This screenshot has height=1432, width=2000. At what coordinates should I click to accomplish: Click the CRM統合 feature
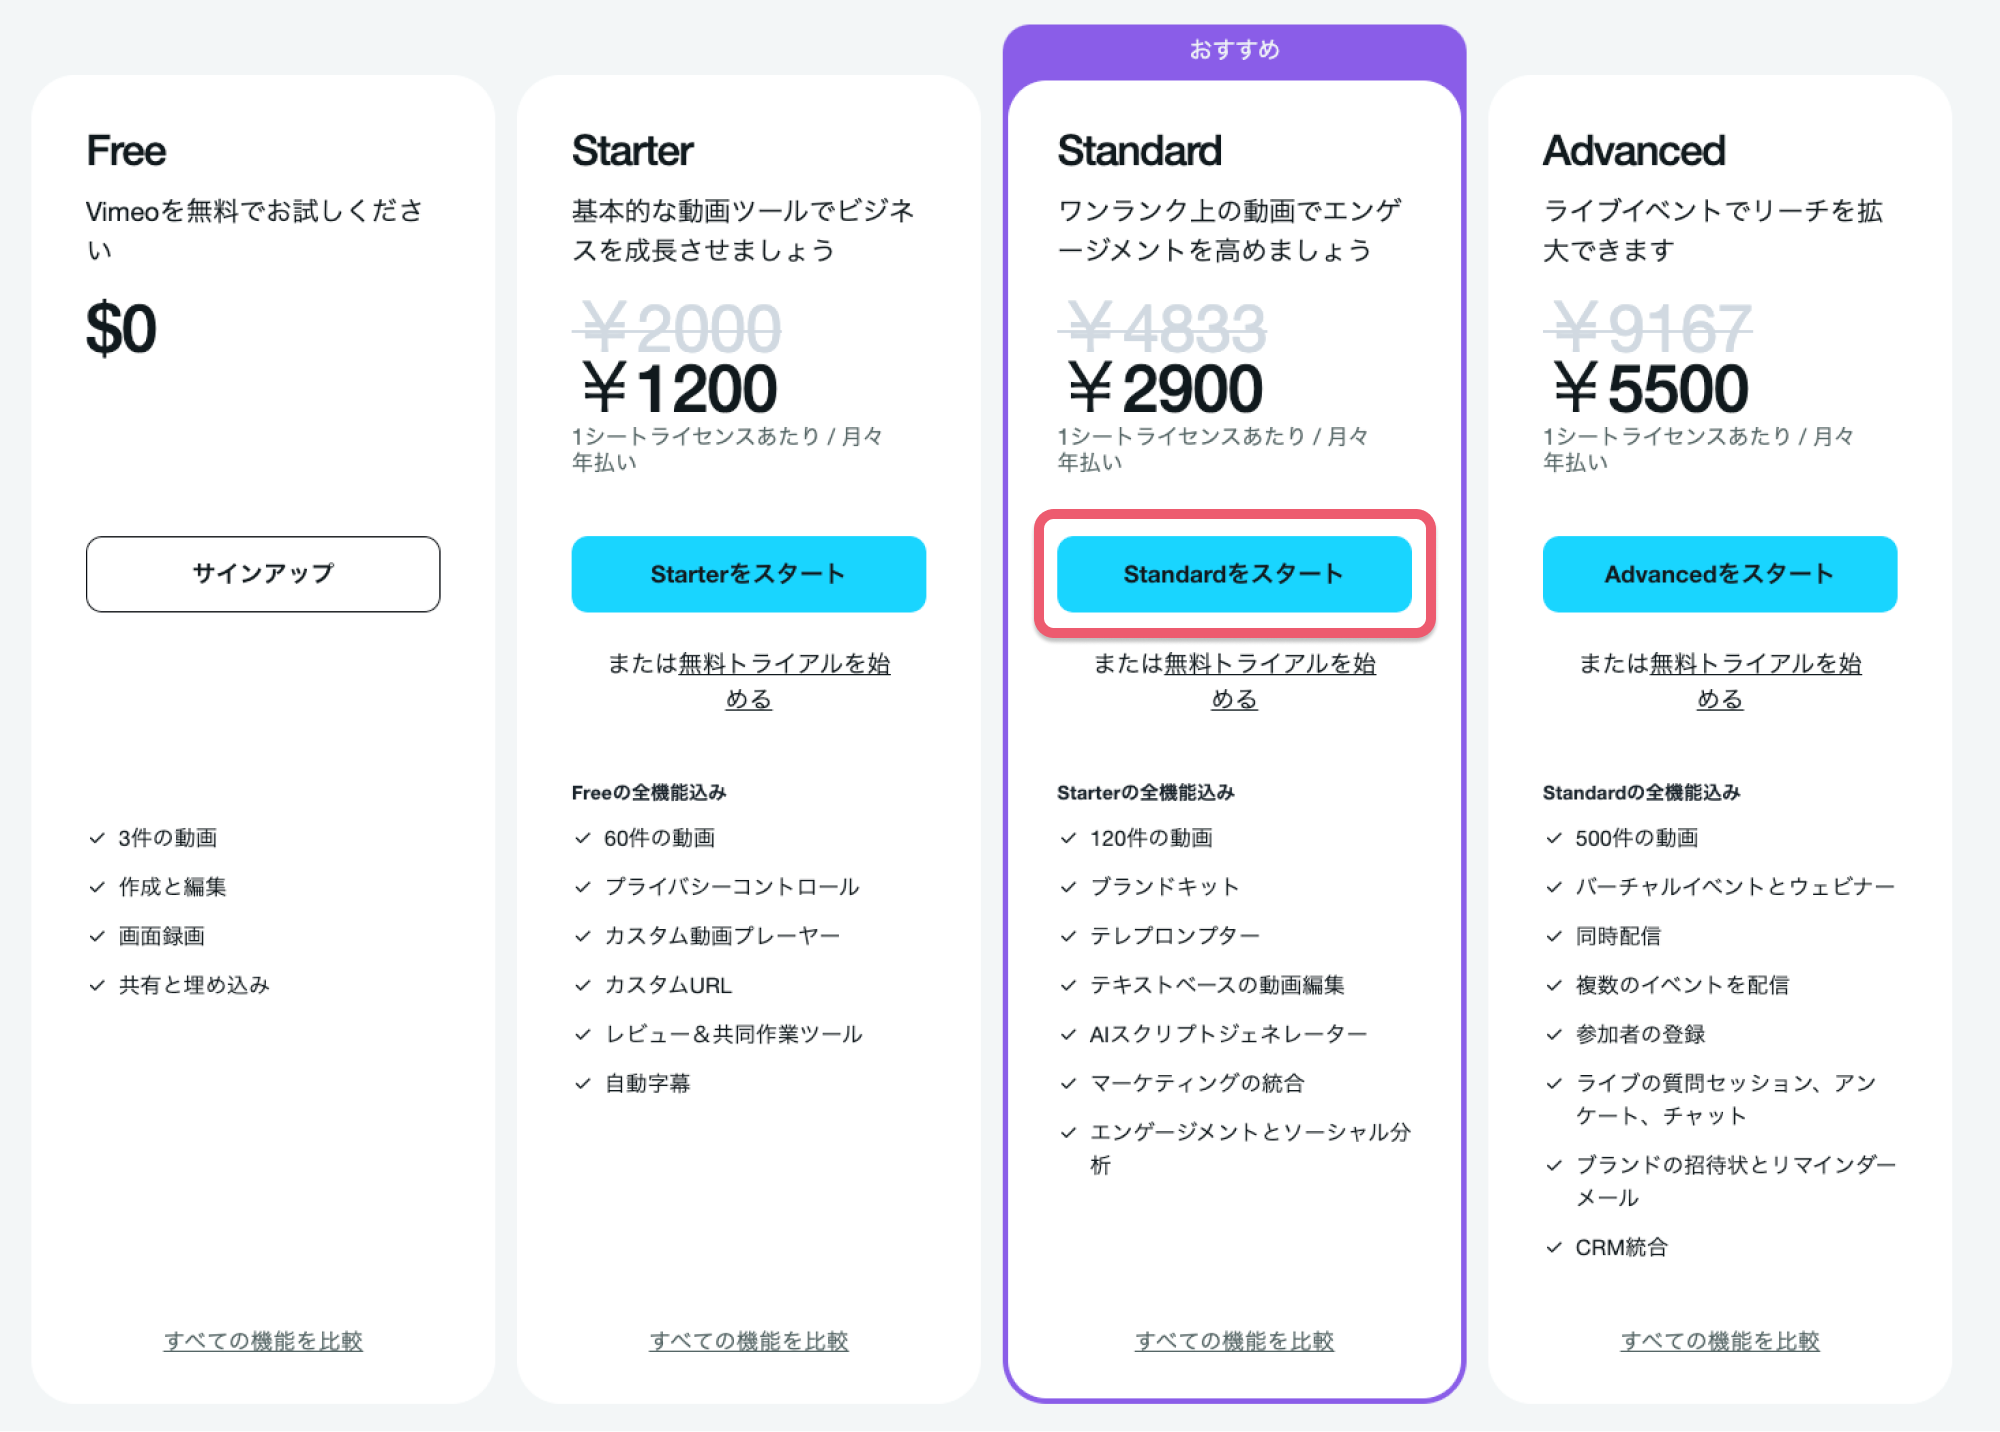pyautogui.click(x=1621, y=1247)
